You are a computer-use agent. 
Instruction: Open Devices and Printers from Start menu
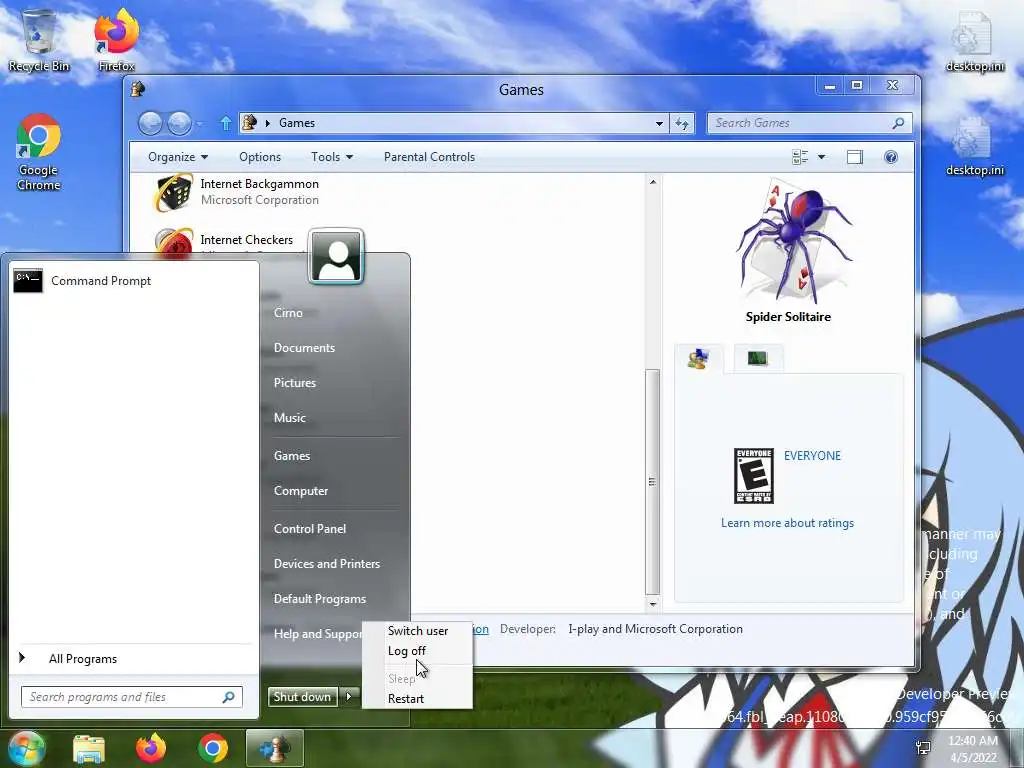click(x=327, y=564)
